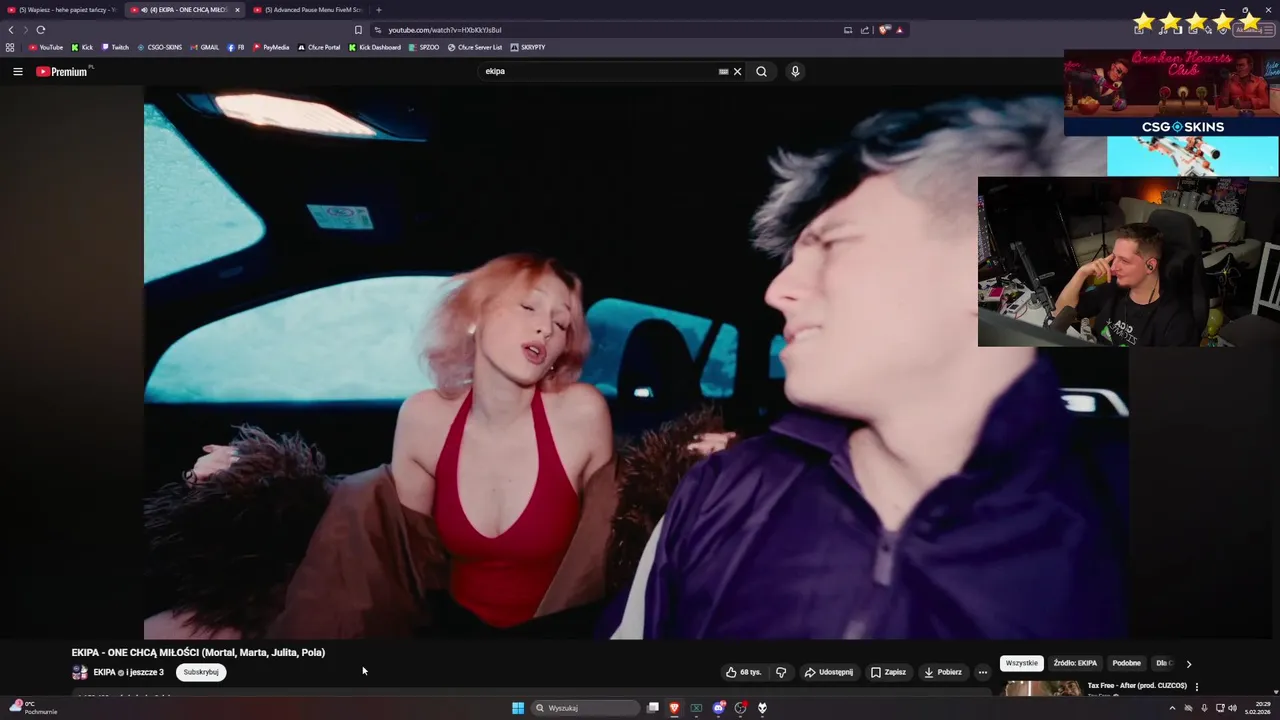Click the taskbar Wyszukaj search box
The width and height of the screenshot is (1280, 720).
[x=585, y=708]
